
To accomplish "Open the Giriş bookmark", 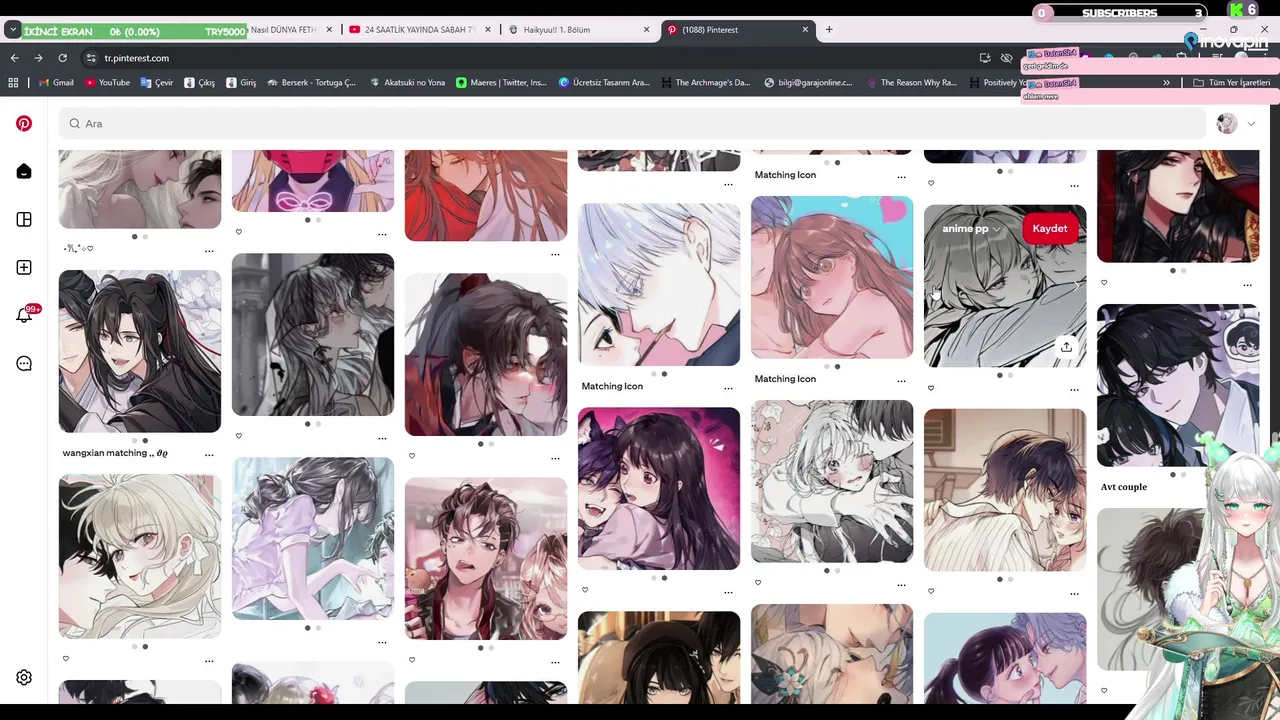I will pos(241,83).
